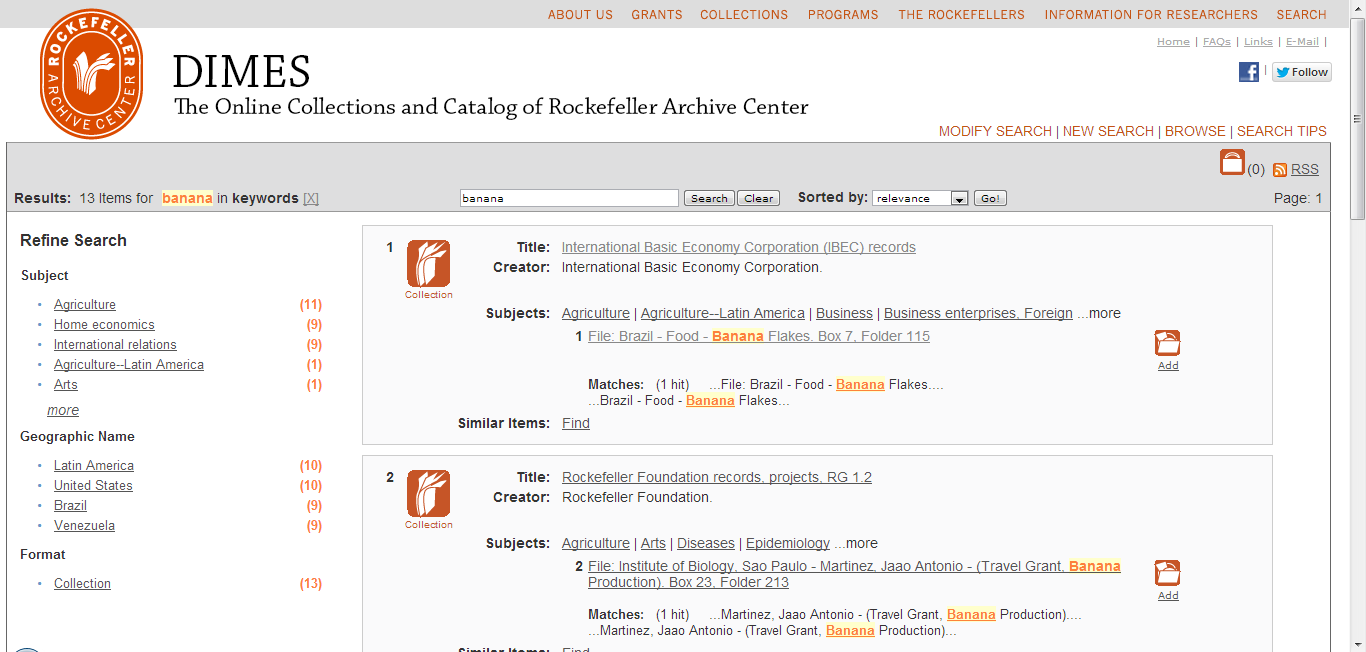
Task: Open the Links link in the header
Action: (1258, 42)
